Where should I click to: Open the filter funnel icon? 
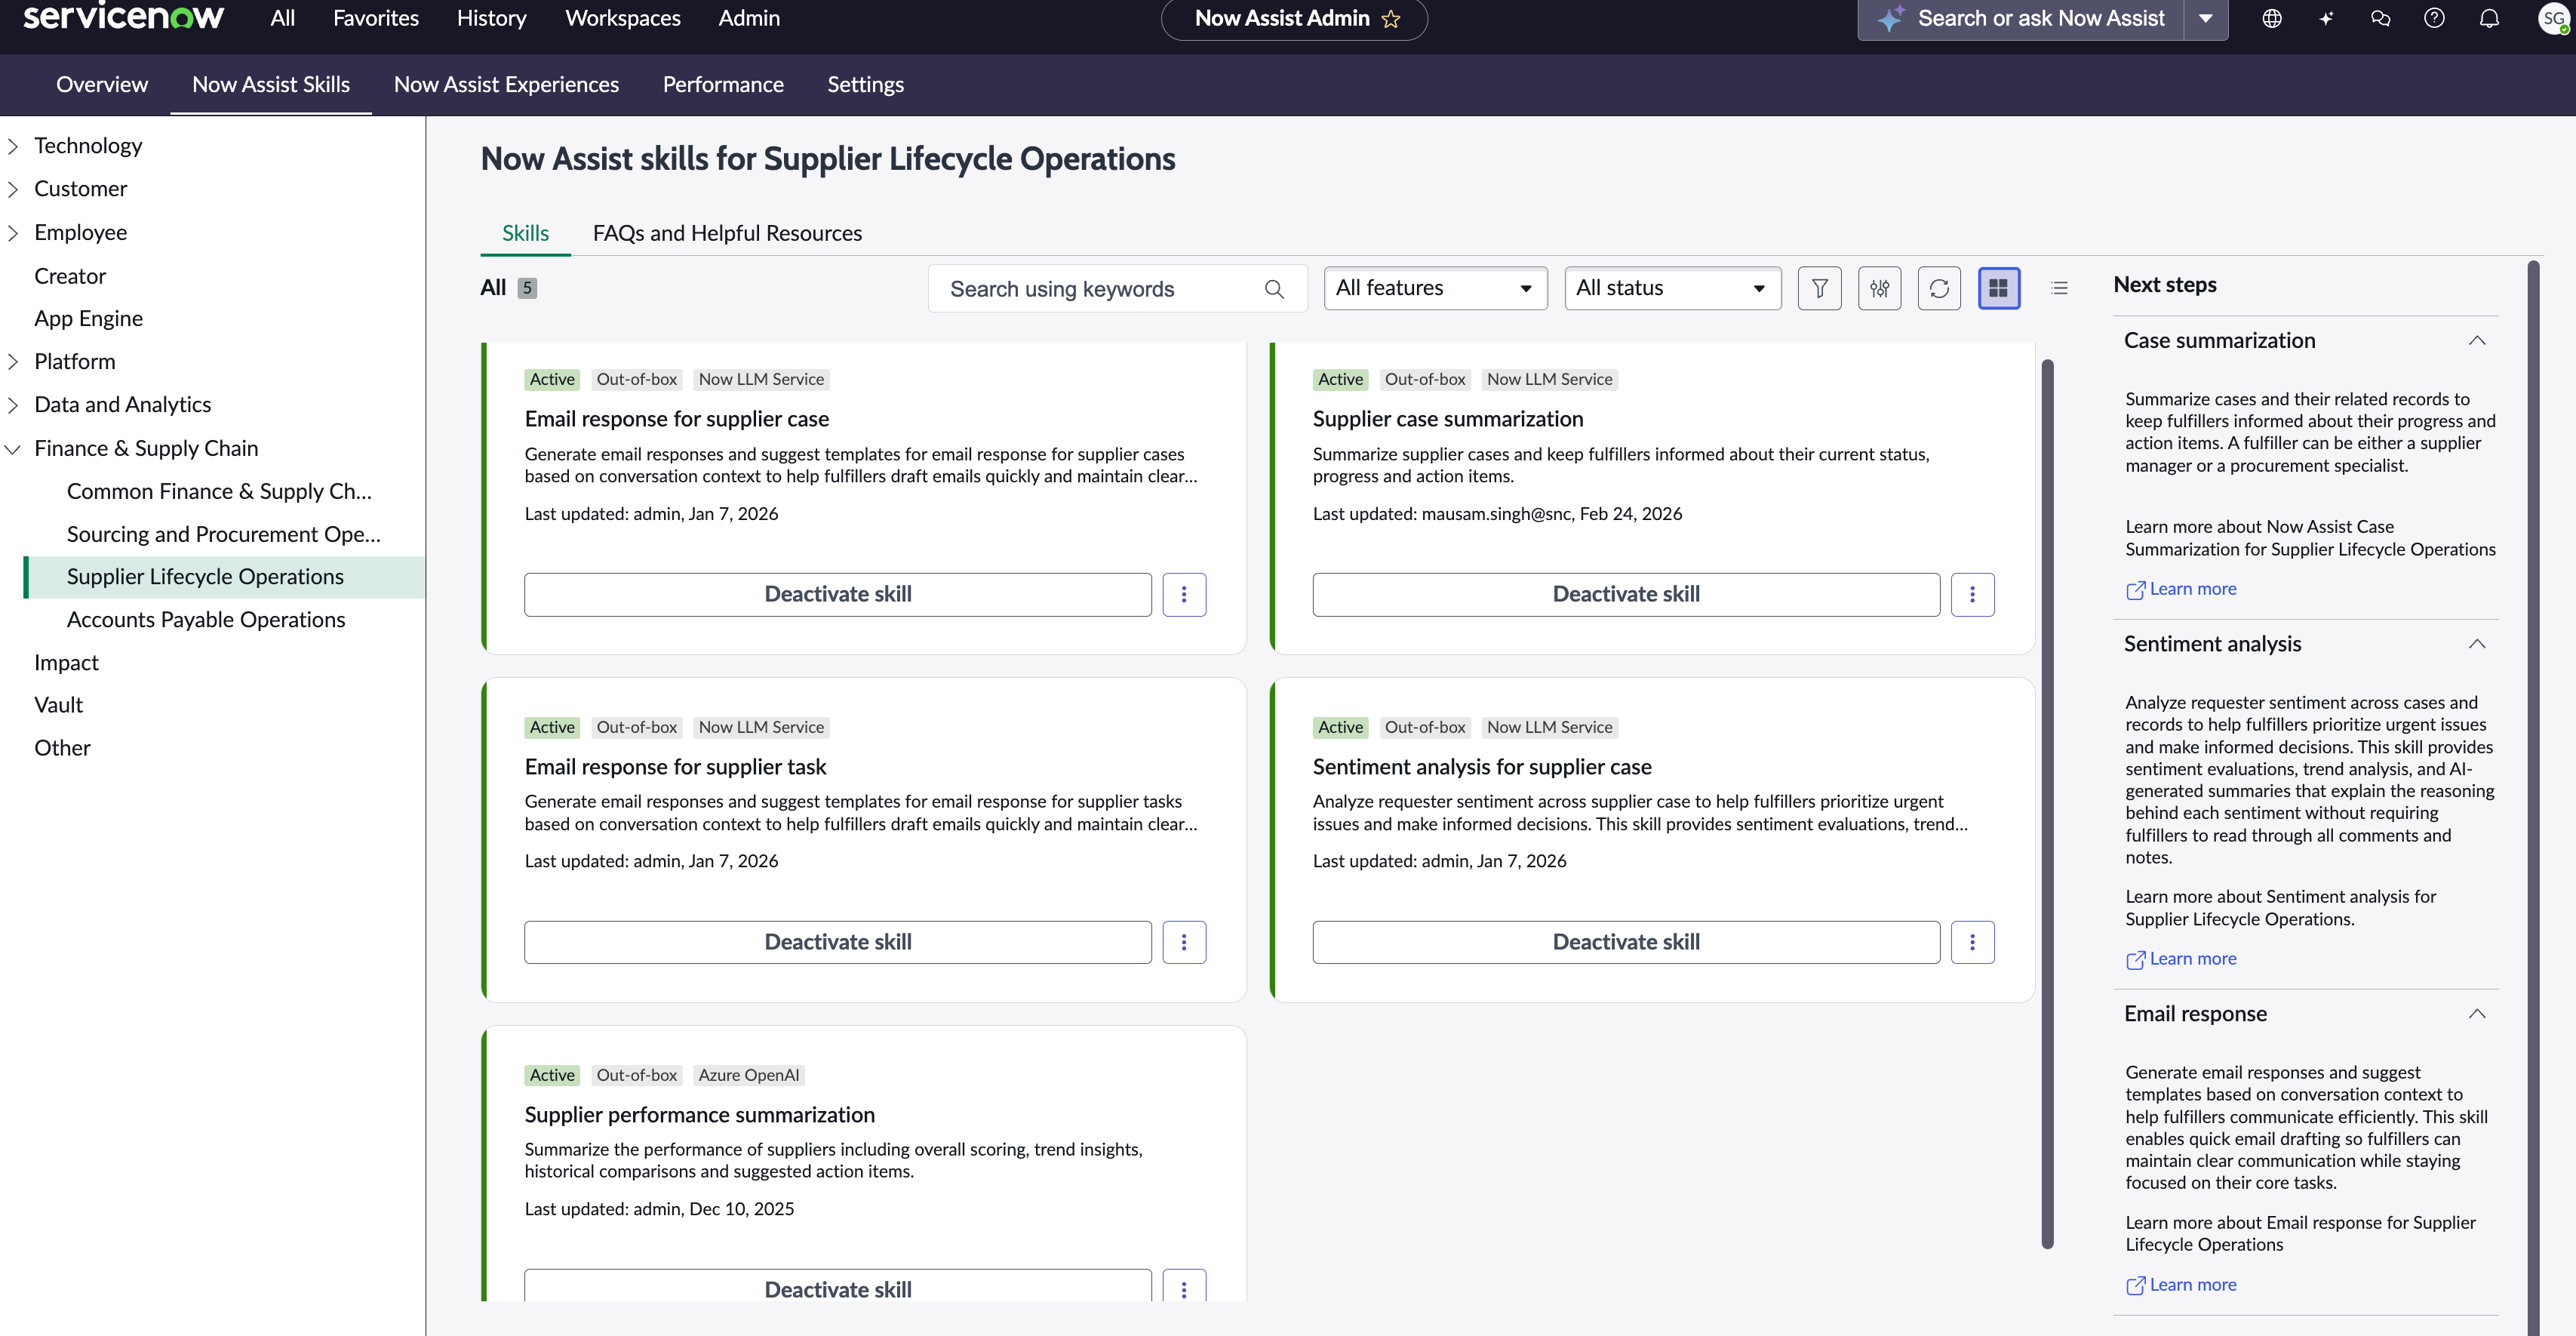point(1819,288)
